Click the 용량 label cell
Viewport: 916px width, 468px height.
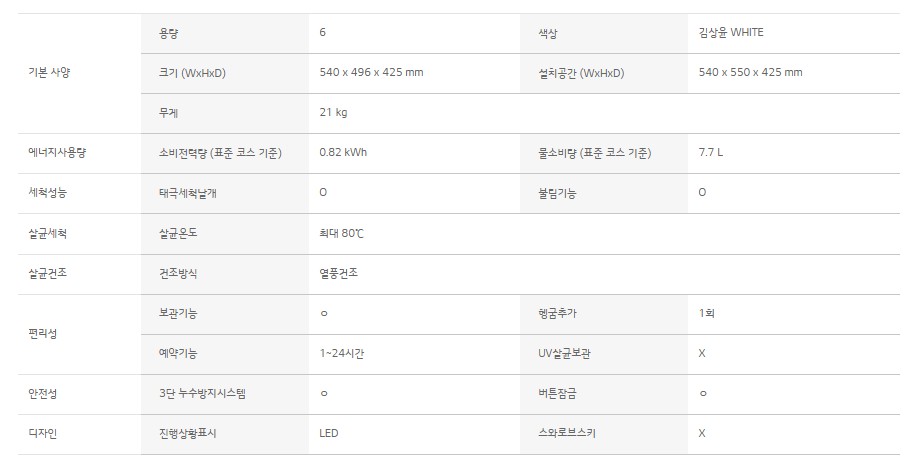pos(225,33)
